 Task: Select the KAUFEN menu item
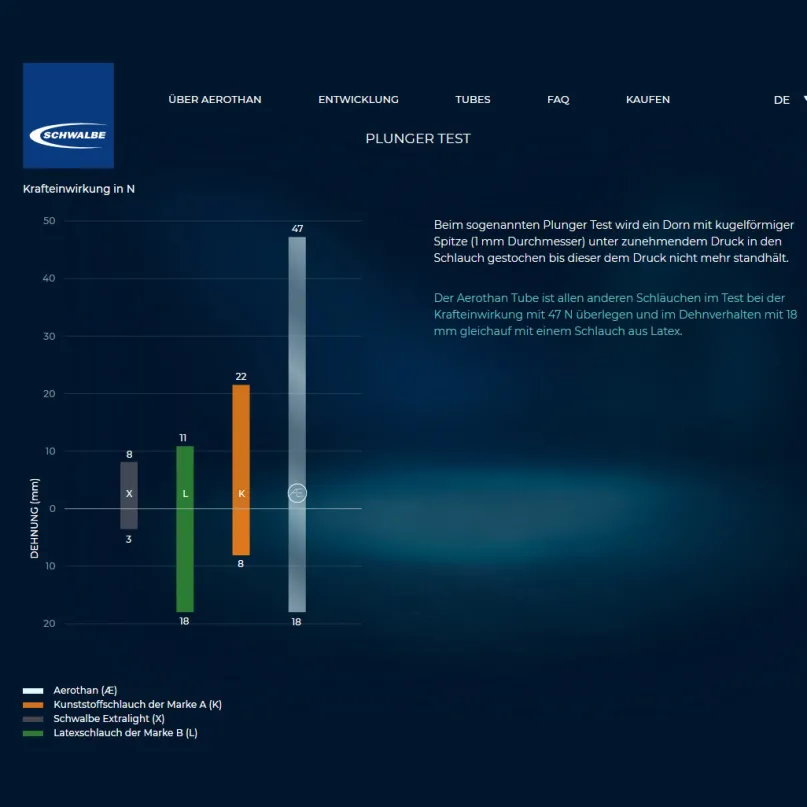(647, 99)
